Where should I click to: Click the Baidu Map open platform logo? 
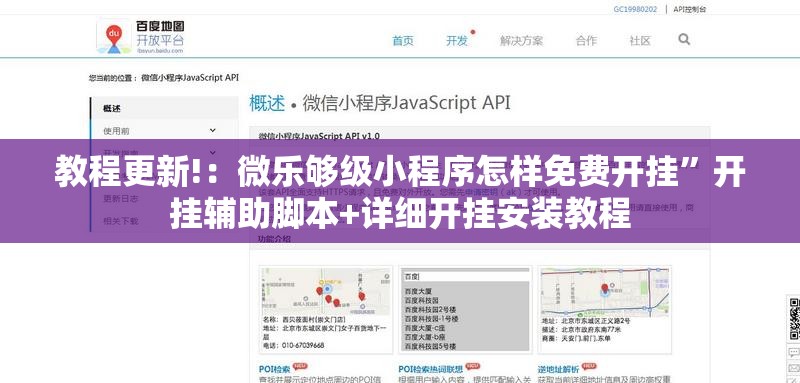click(140, 37)
